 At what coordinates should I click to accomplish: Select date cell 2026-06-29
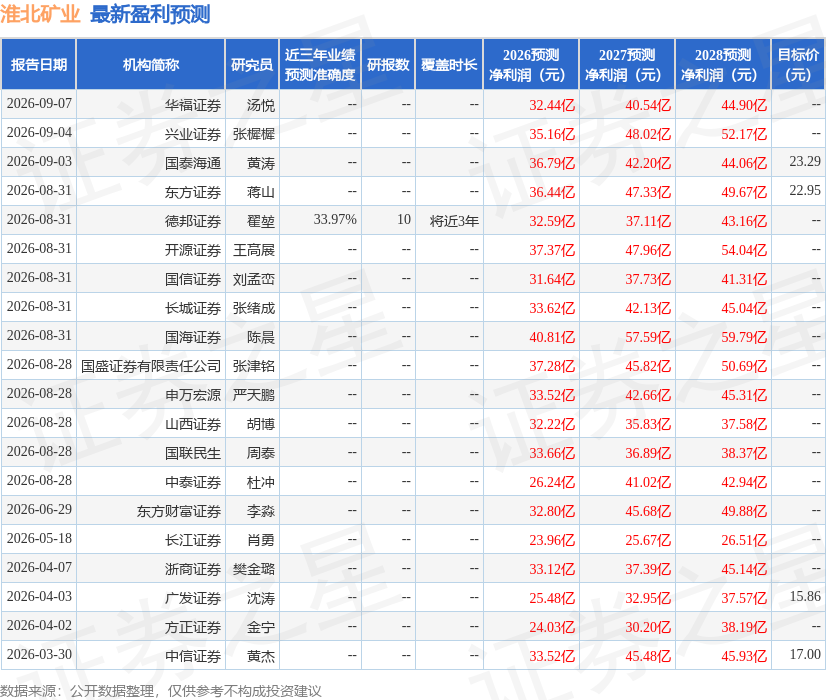point(39,509)
